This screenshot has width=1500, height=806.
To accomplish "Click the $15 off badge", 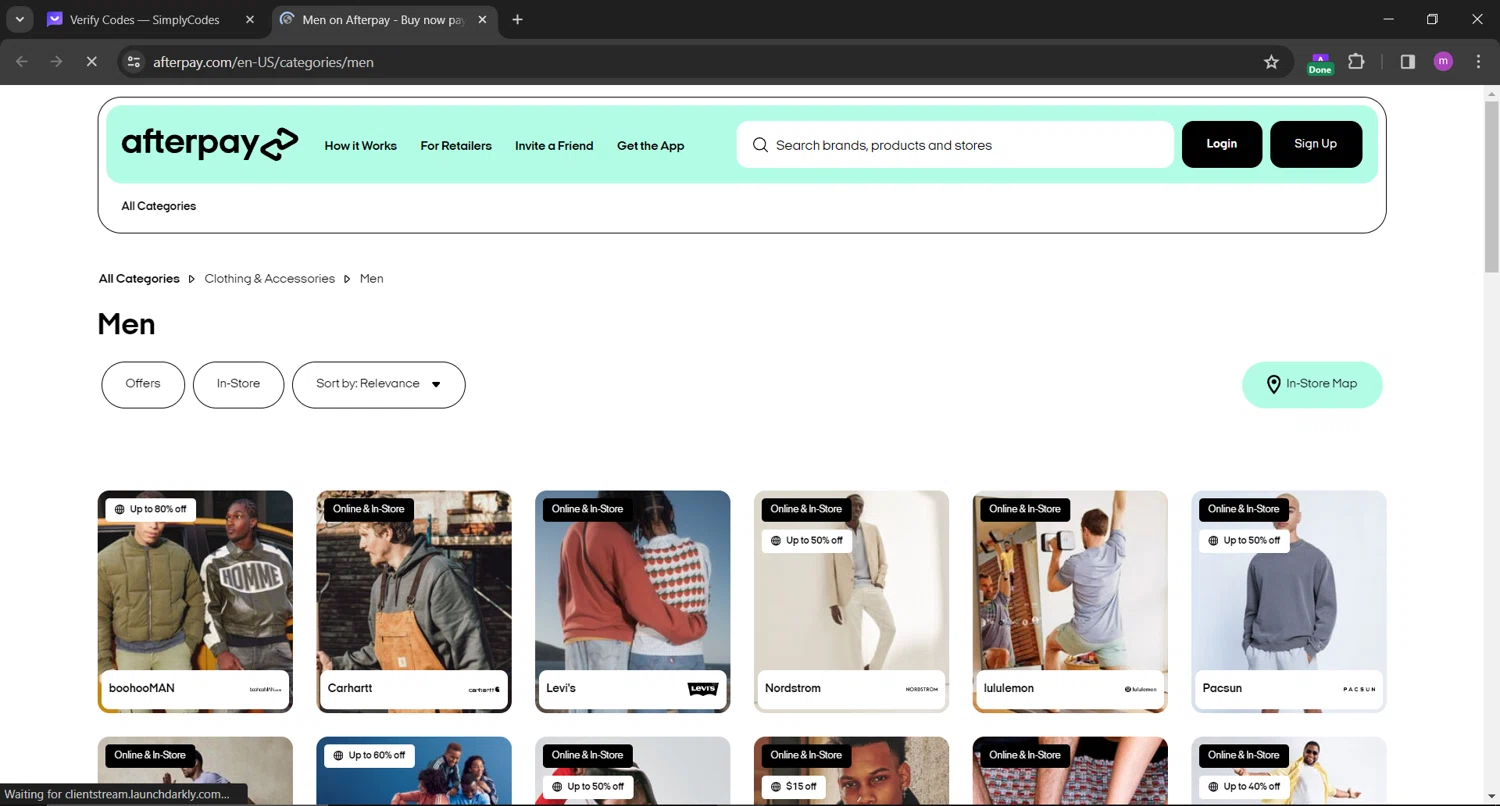I will 794,786.
